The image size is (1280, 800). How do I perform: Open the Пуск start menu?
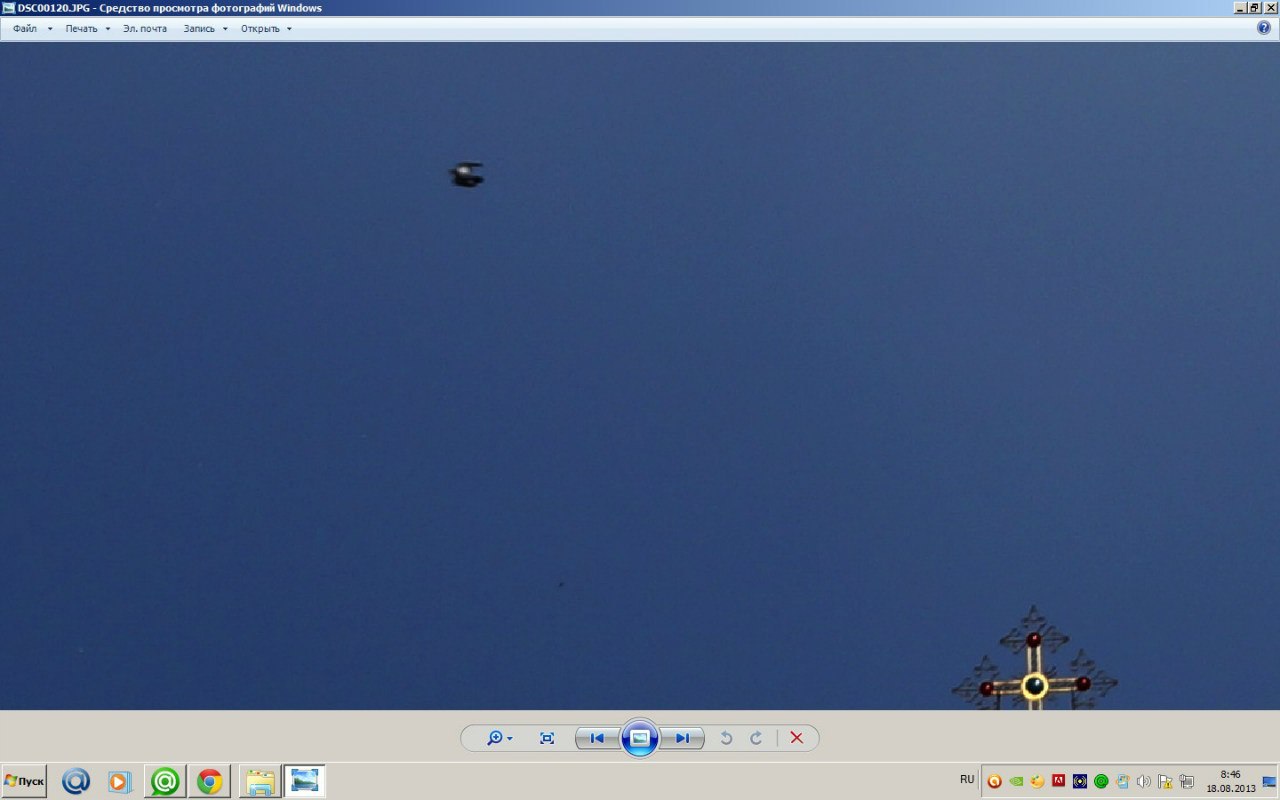coord(24,781)
